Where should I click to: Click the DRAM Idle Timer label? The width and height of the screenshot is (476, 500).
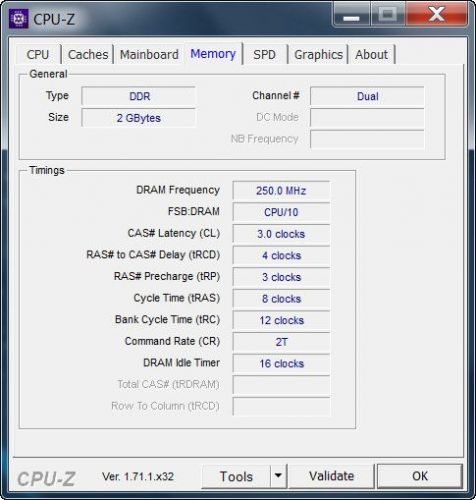coord(181,363)
